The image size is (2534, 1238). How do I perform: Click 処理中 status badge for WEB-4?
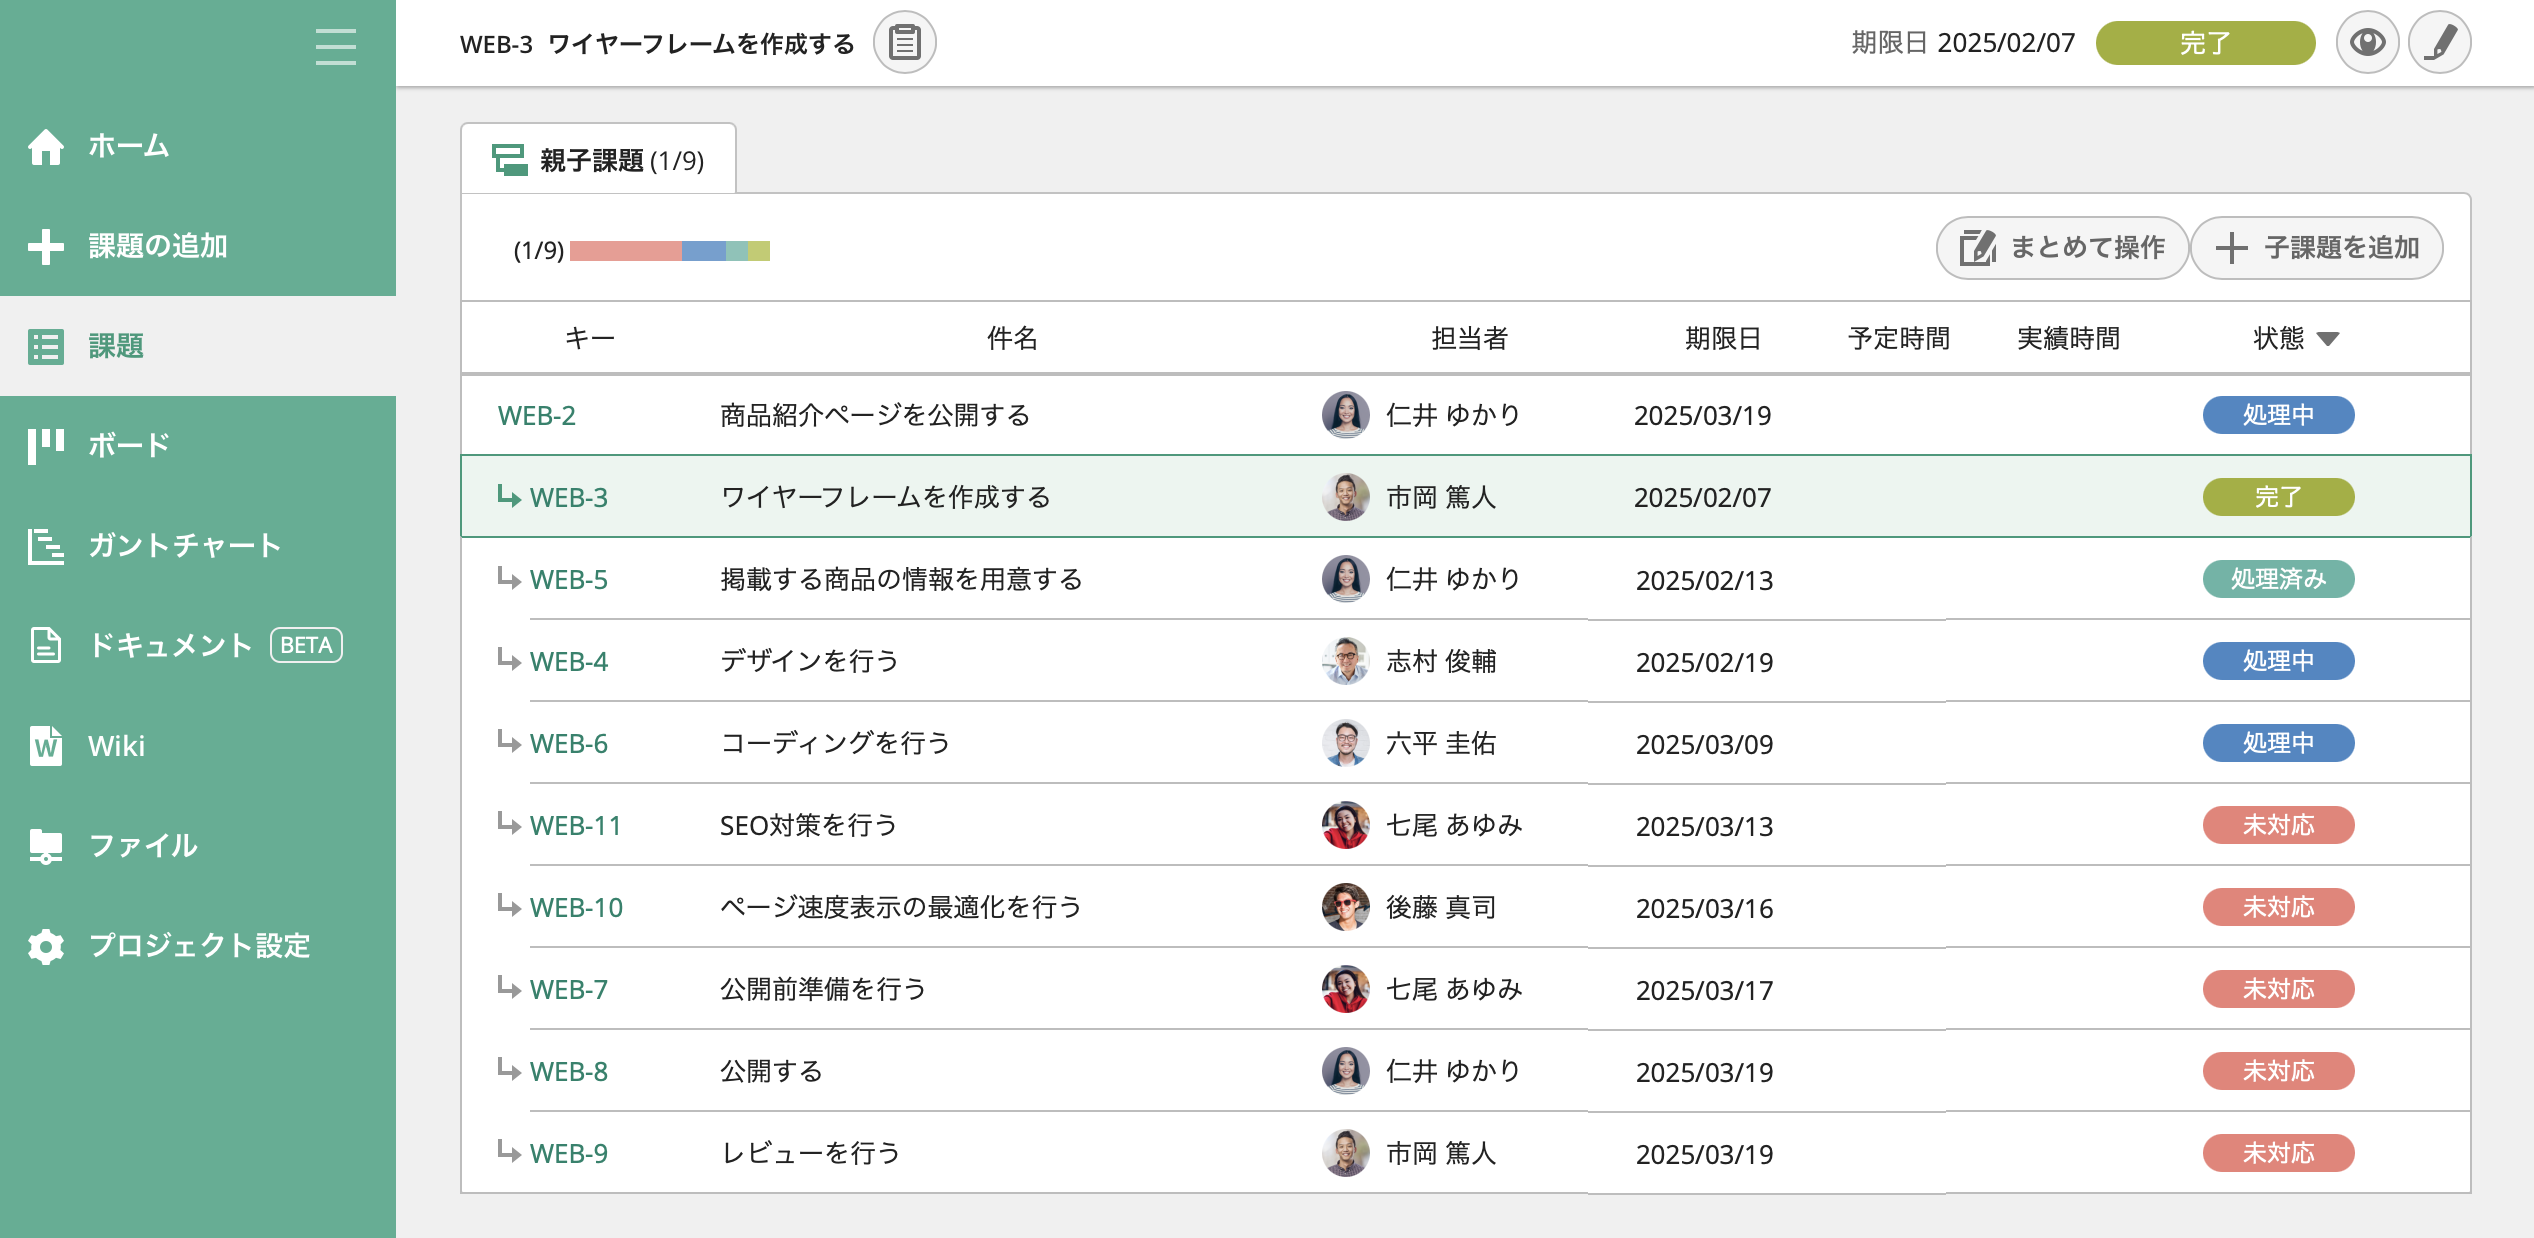2277,661
